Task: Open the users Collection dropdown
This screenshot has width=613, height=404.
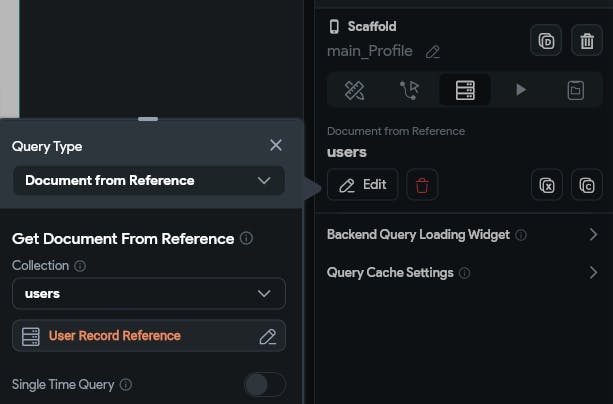Action: tap(149, 294)
